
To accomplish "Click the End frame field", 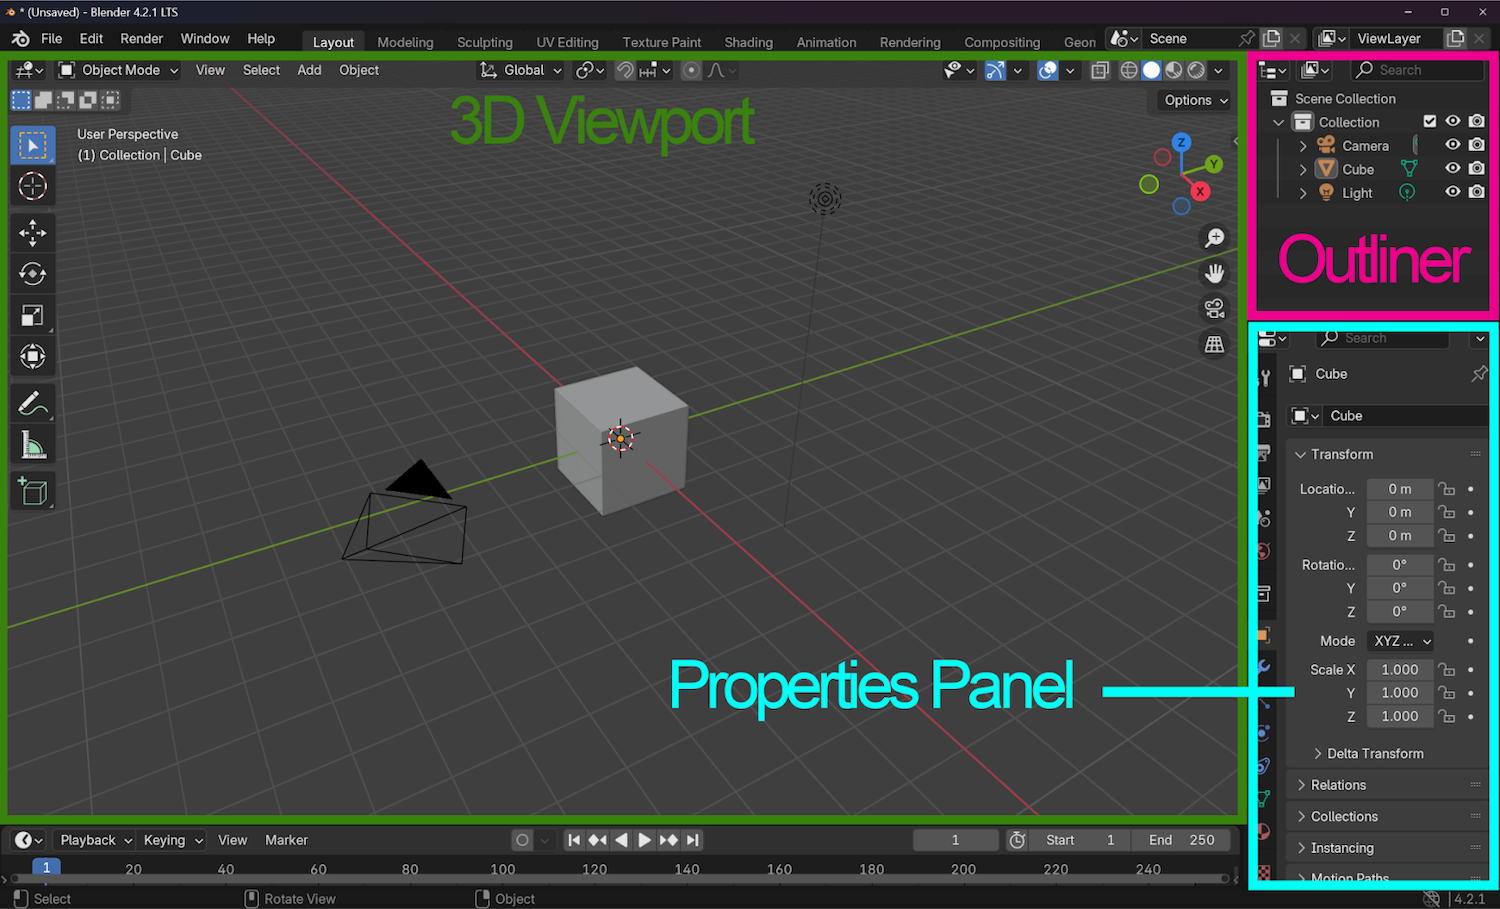I will 1182,840.
